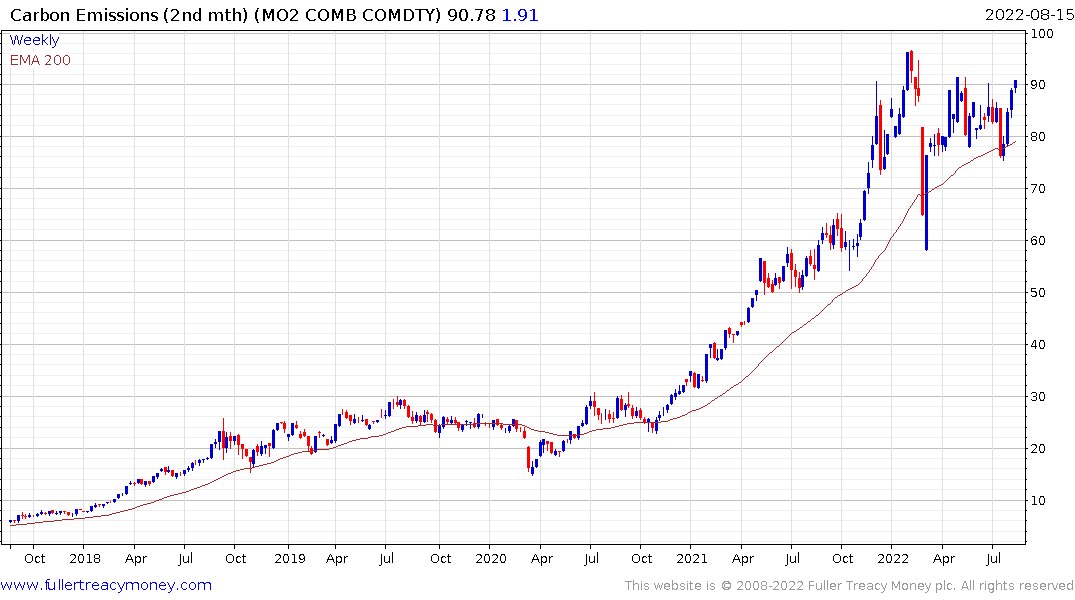Click the 2022 x-axis label
The width and height of the screenshot is (1075, 600).
click(893, 559)
